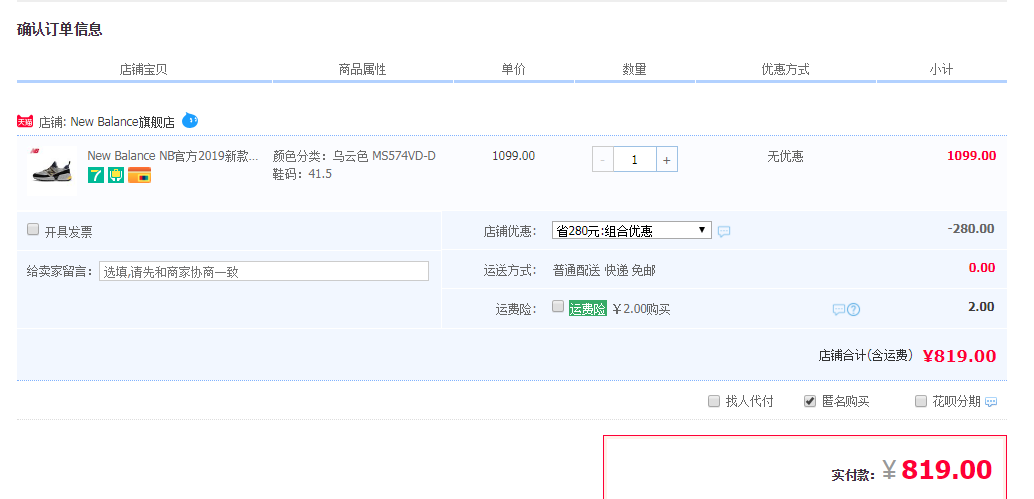Screen dimensions: 1034x499
Task: Click the red subtotal 1099.00
Action: coord(971,156)
